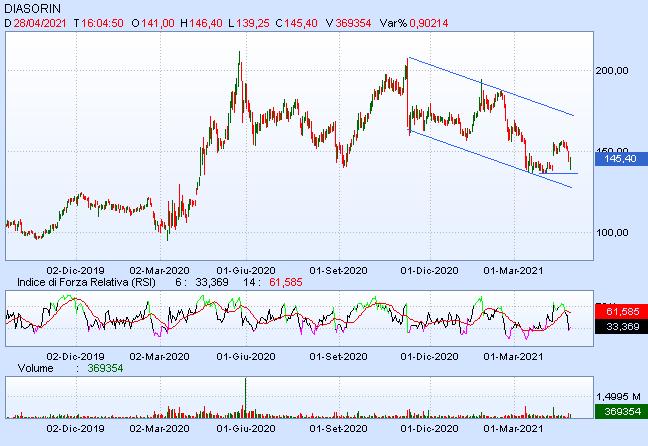Click 01-Dic-2020 date on RSI panel axis
This screenshot has height=446, width=648.
click(429, 356)
